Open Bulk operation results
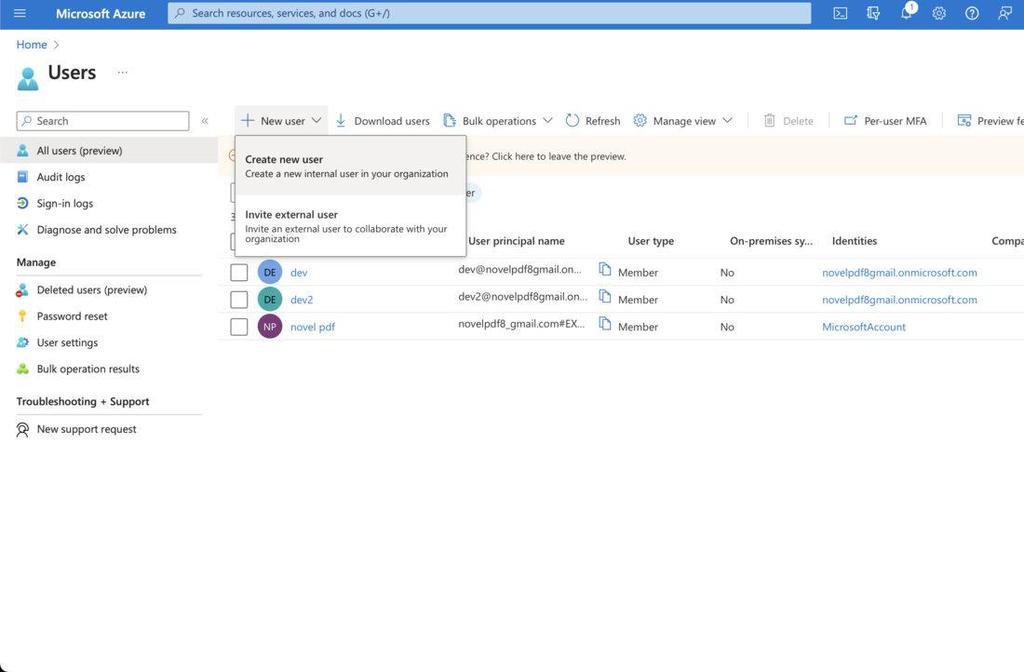Viewport: 1024px width, 672px height. coord(88,369)
